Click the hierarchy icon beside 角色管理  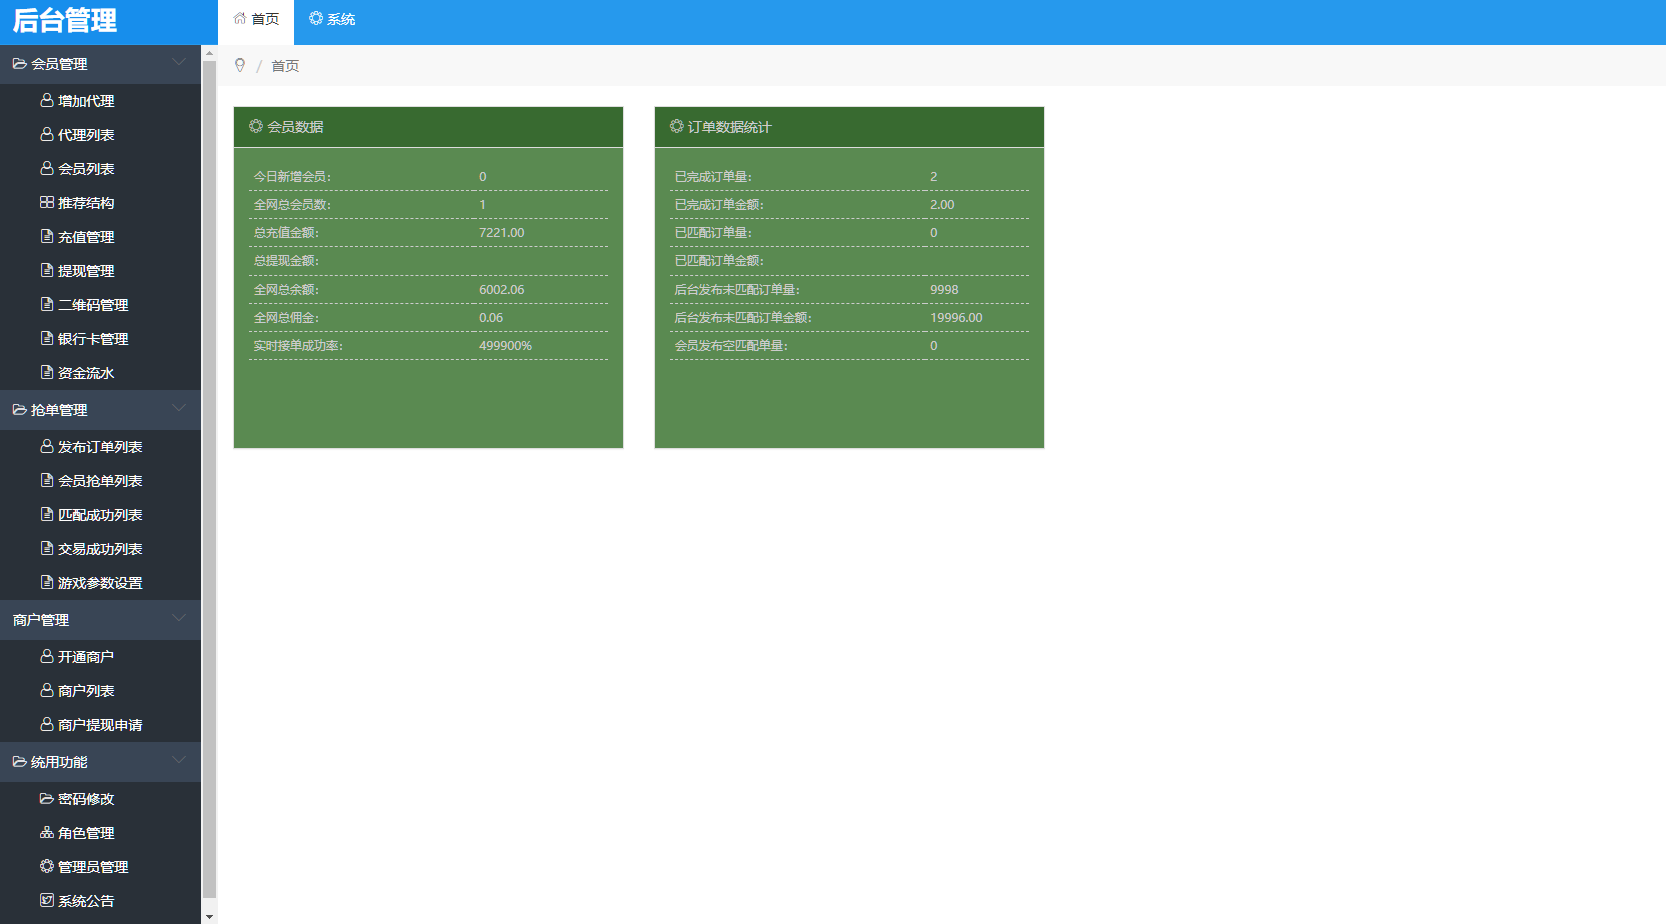pyautogui.click(x=46, y=833)
